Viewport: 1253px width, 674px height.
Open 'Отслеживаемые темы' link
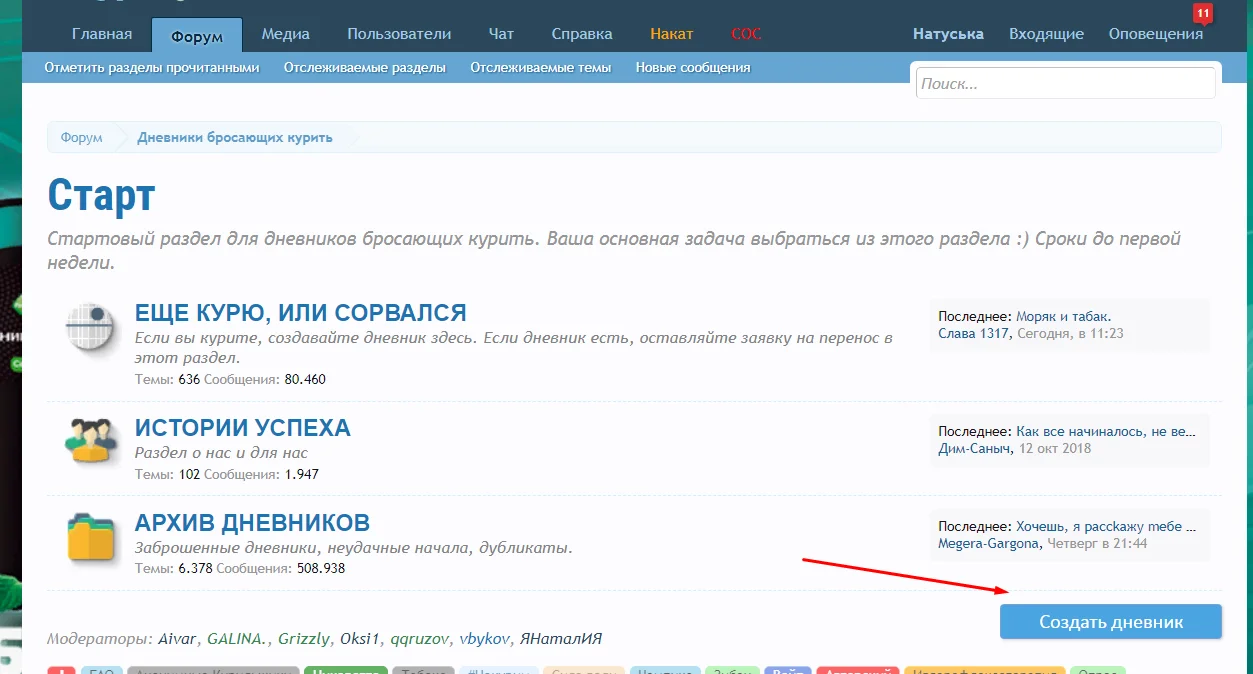point(540,68)
